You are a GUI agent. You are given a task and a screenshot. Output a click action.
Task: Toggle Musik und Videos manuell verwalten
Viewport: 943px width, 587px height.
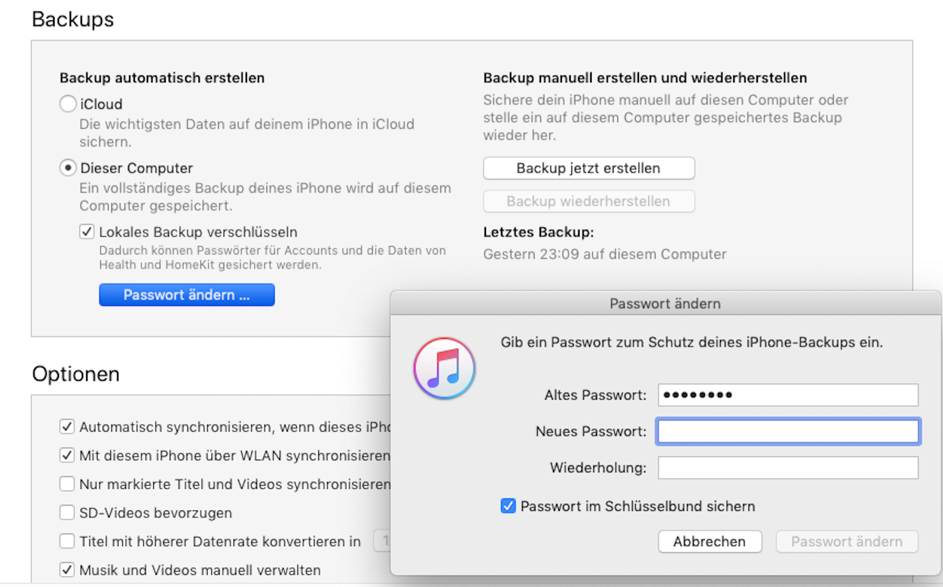coord(67,570)
